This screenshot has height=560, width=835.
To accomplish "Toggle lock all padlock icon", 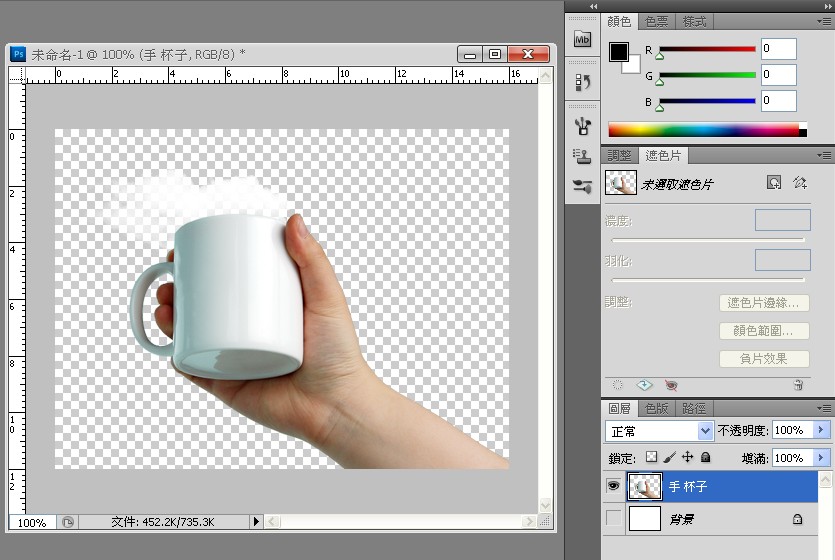I will [x=706, y=457].
